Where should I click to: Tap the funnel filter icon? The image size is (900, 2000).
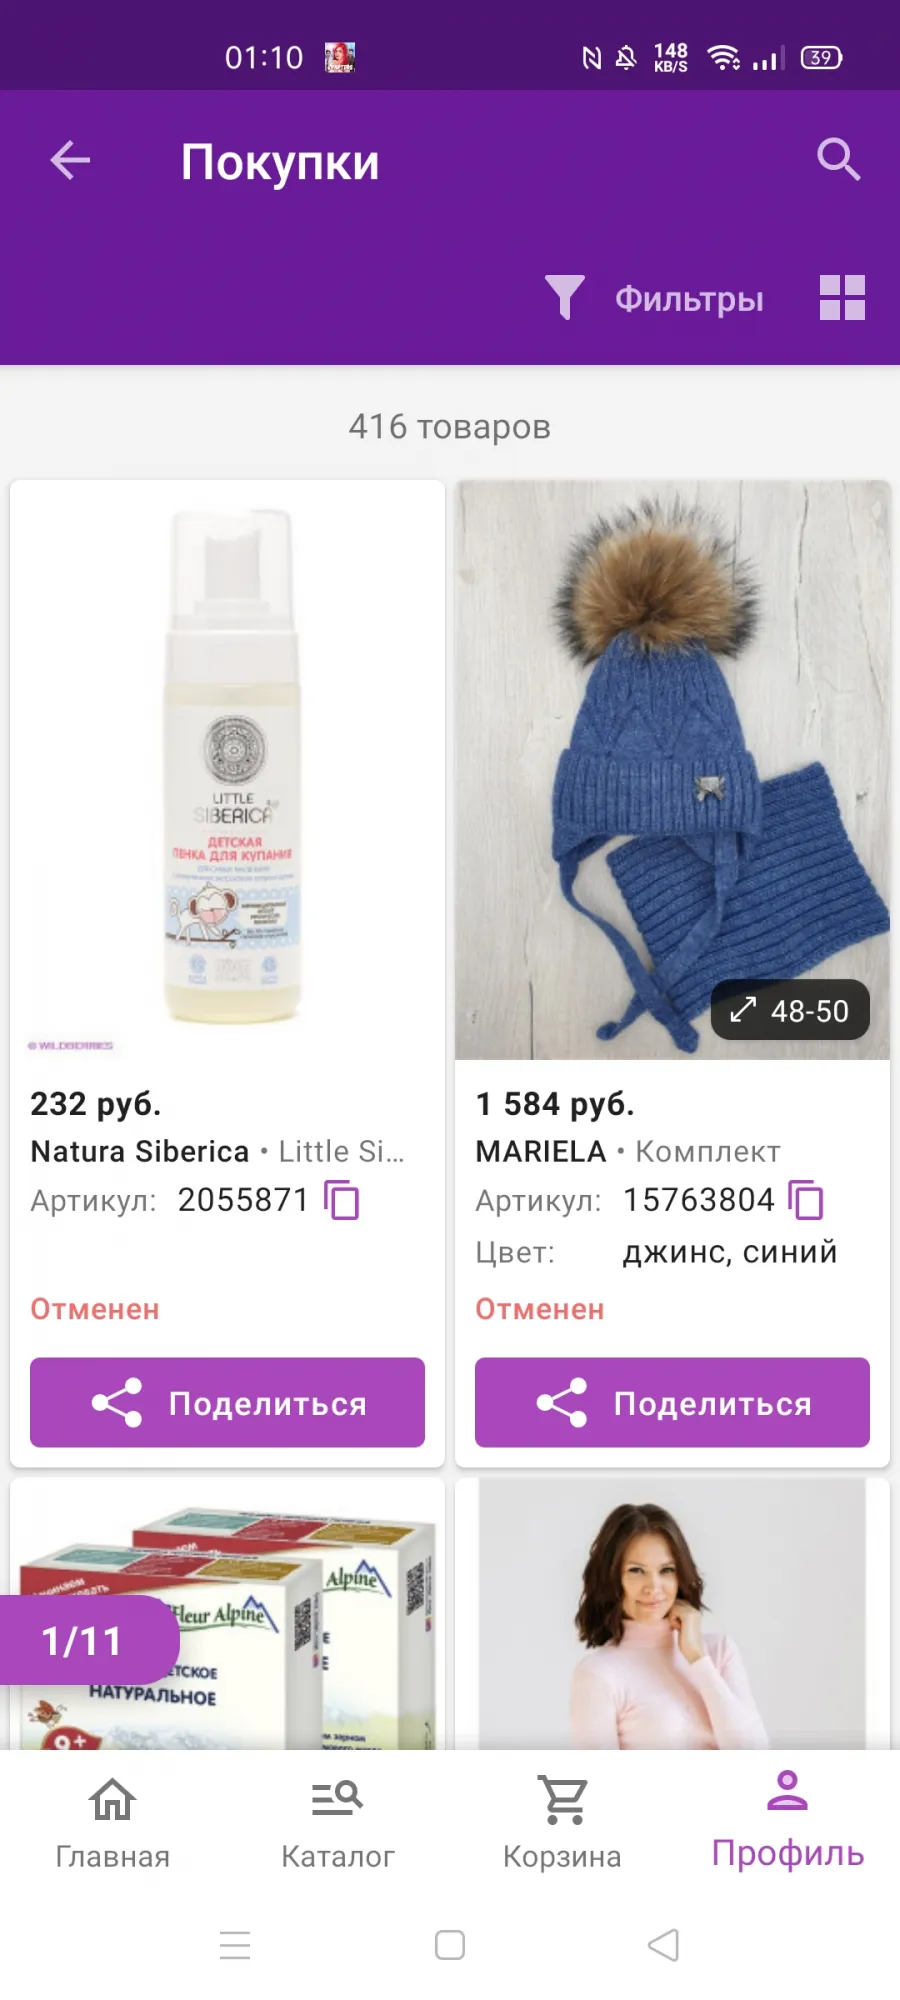(565, 298)
